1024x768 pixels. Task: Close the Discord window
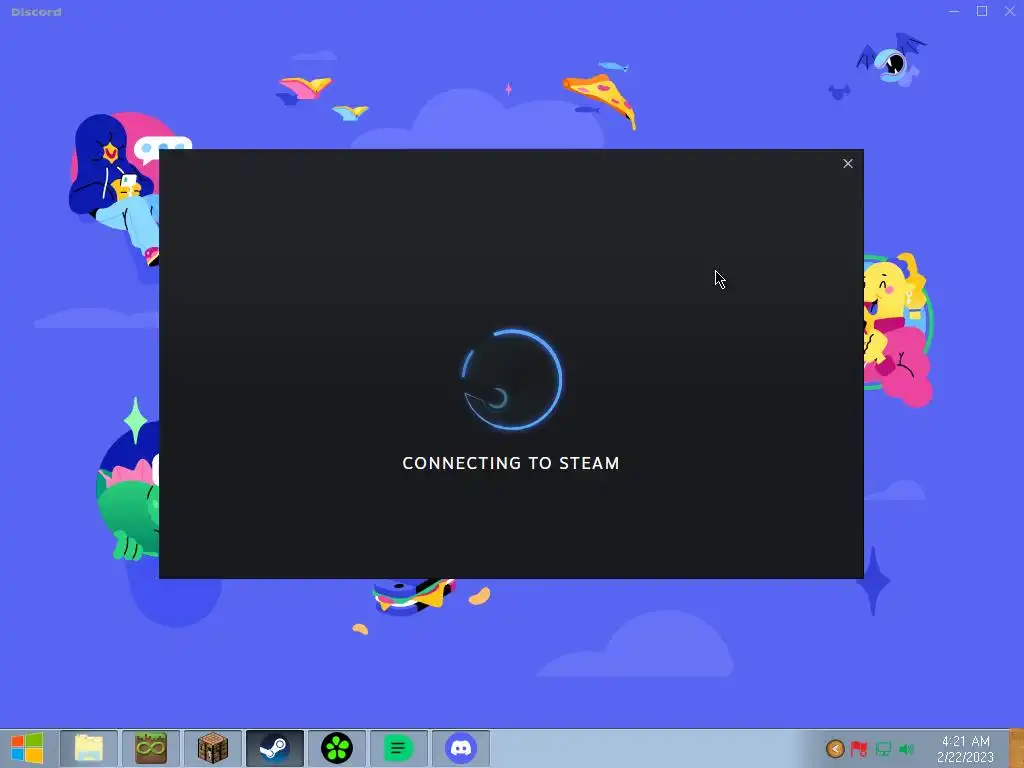click(1010, 11)
